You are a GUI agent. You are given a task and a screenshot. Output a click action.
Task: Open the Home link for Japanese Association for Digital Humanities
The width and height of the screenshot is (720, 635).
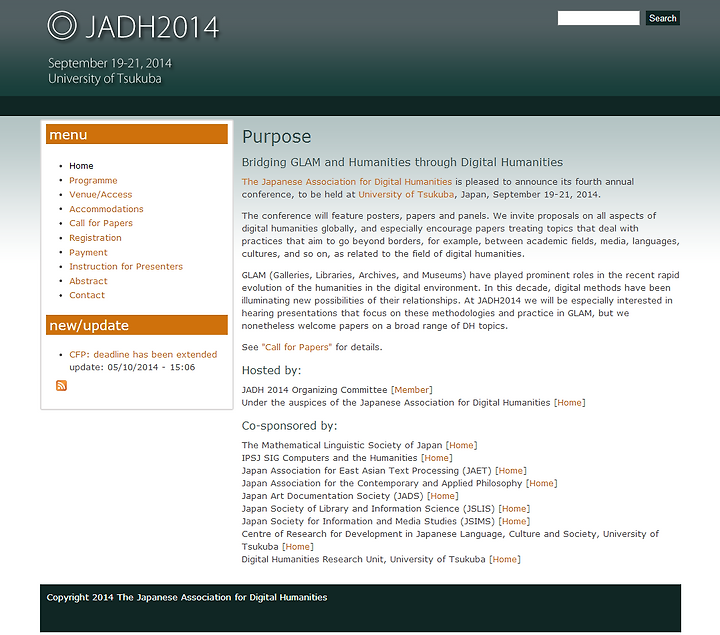[x=569, y=403]
